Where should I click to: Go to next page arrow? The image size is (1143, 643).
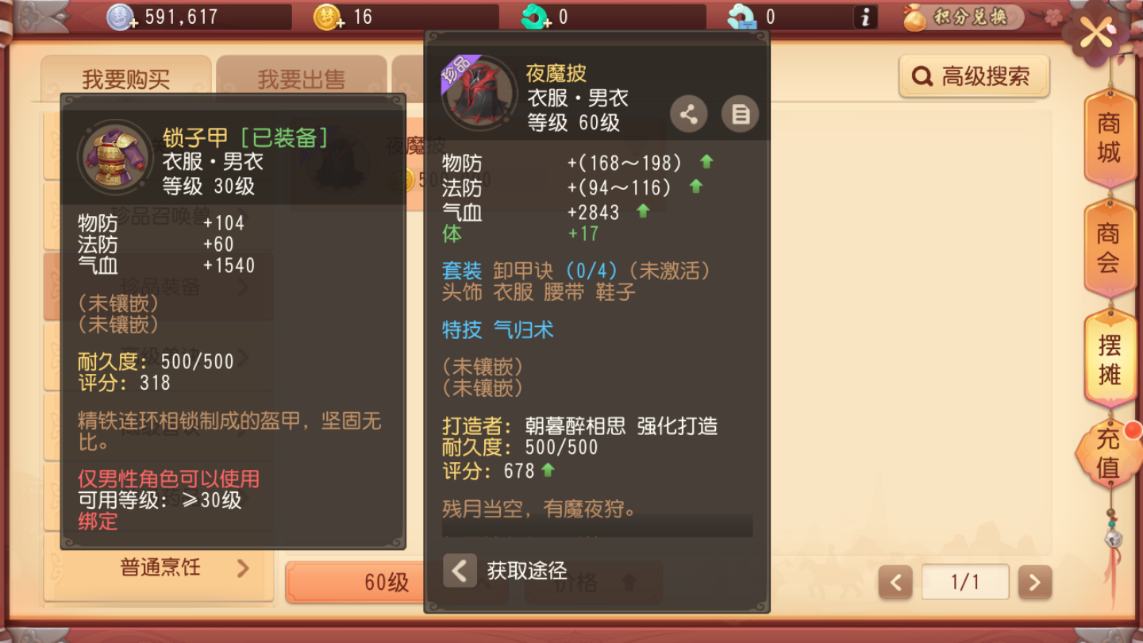1034,582
